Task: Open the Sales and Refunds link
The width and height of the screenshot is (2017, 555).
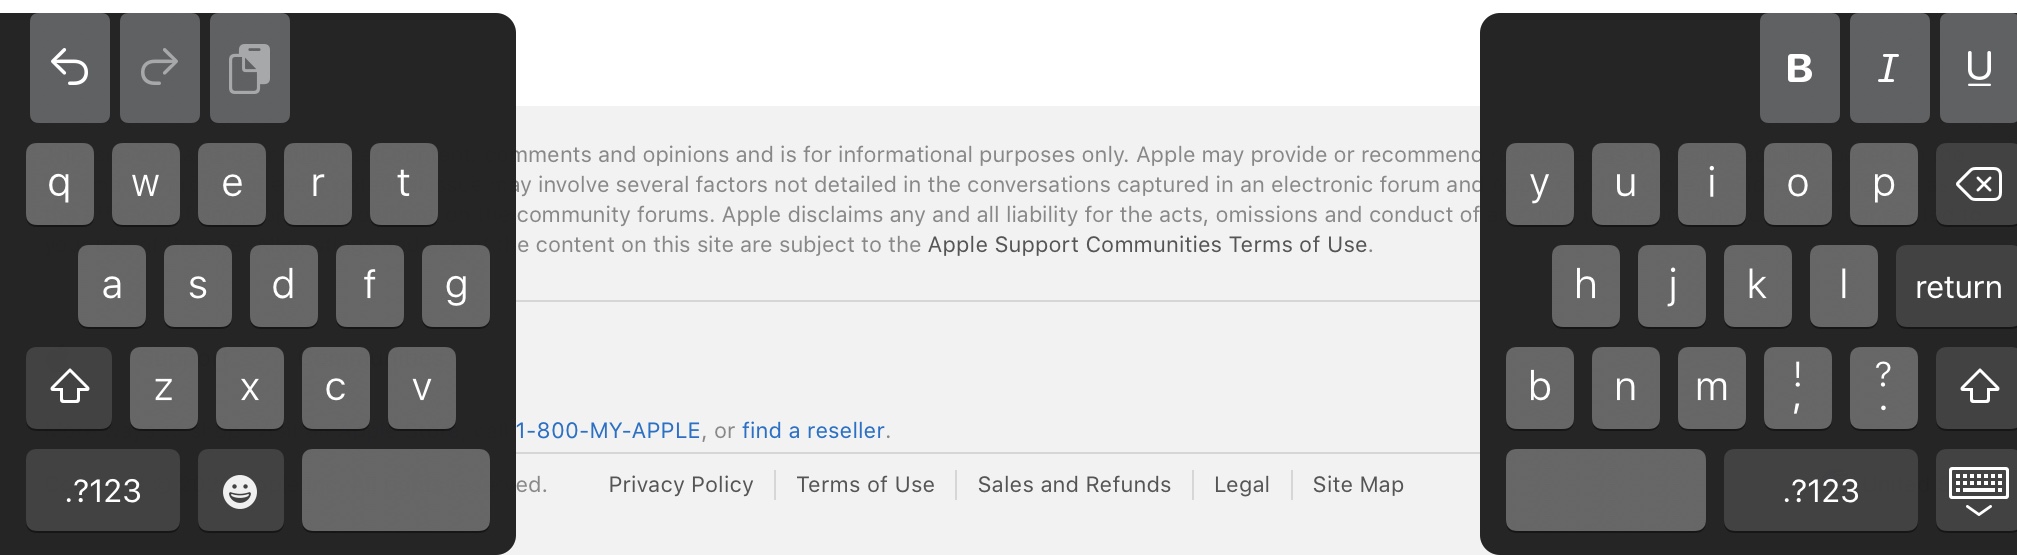Action: [1074, 485]
